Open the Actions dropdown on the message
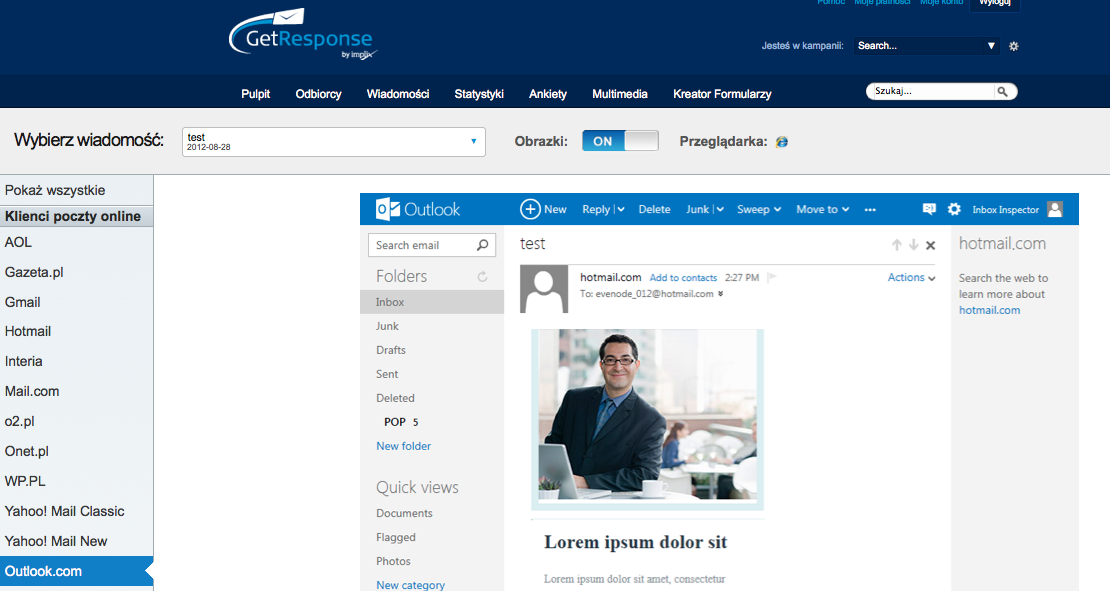1110x591 pixels. 912,277
